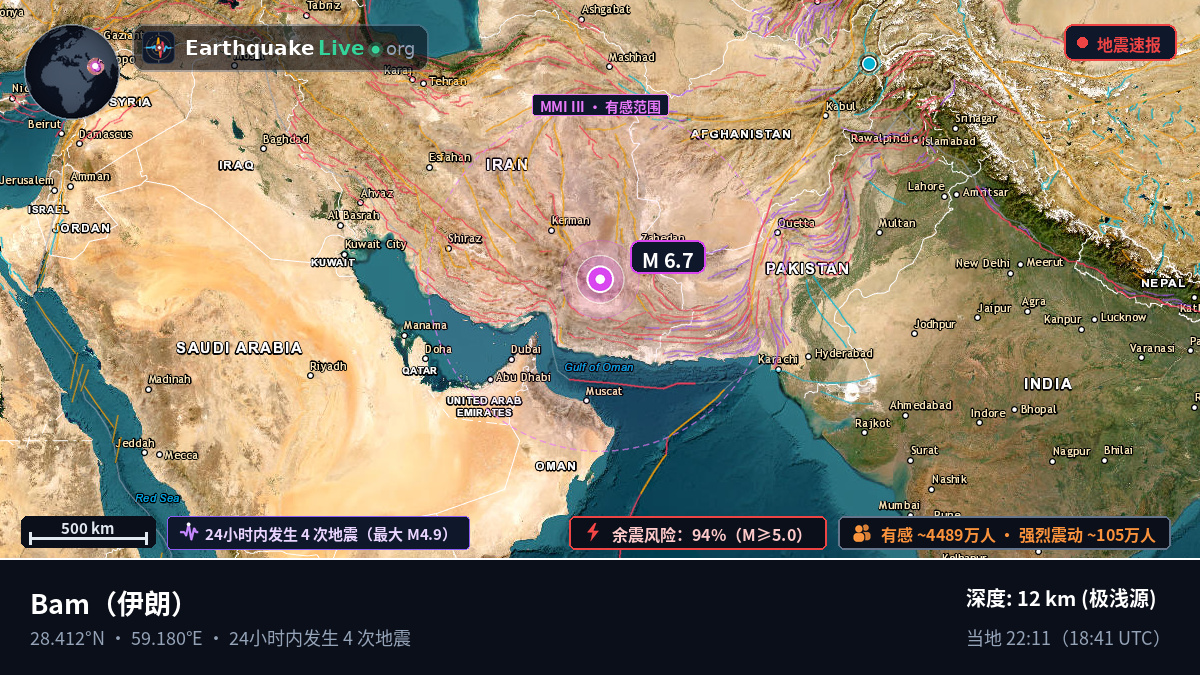Click the 地震速报 alert badge
This screenshot has height=675, width=1200.
click(1120, 43)
